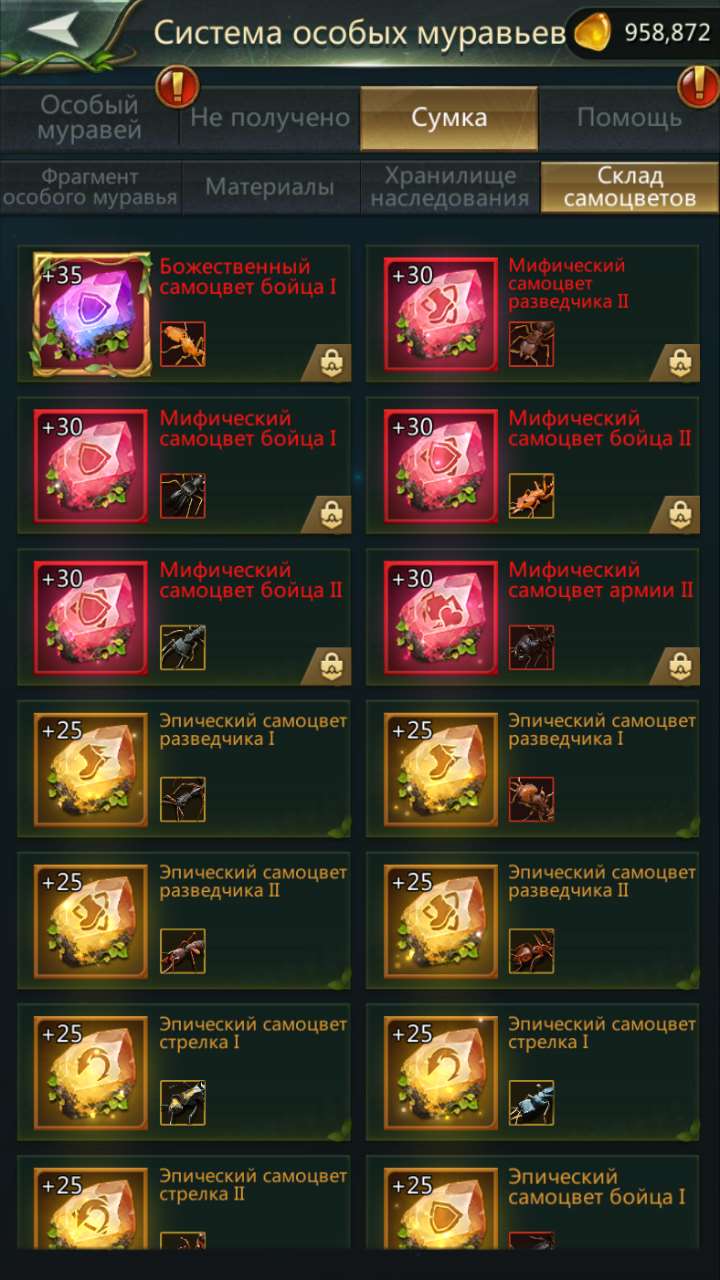This screenshot has height=1280, width=720.
Task: Select the Хранилище наследования sub-tab
Action: pos(449,187)
